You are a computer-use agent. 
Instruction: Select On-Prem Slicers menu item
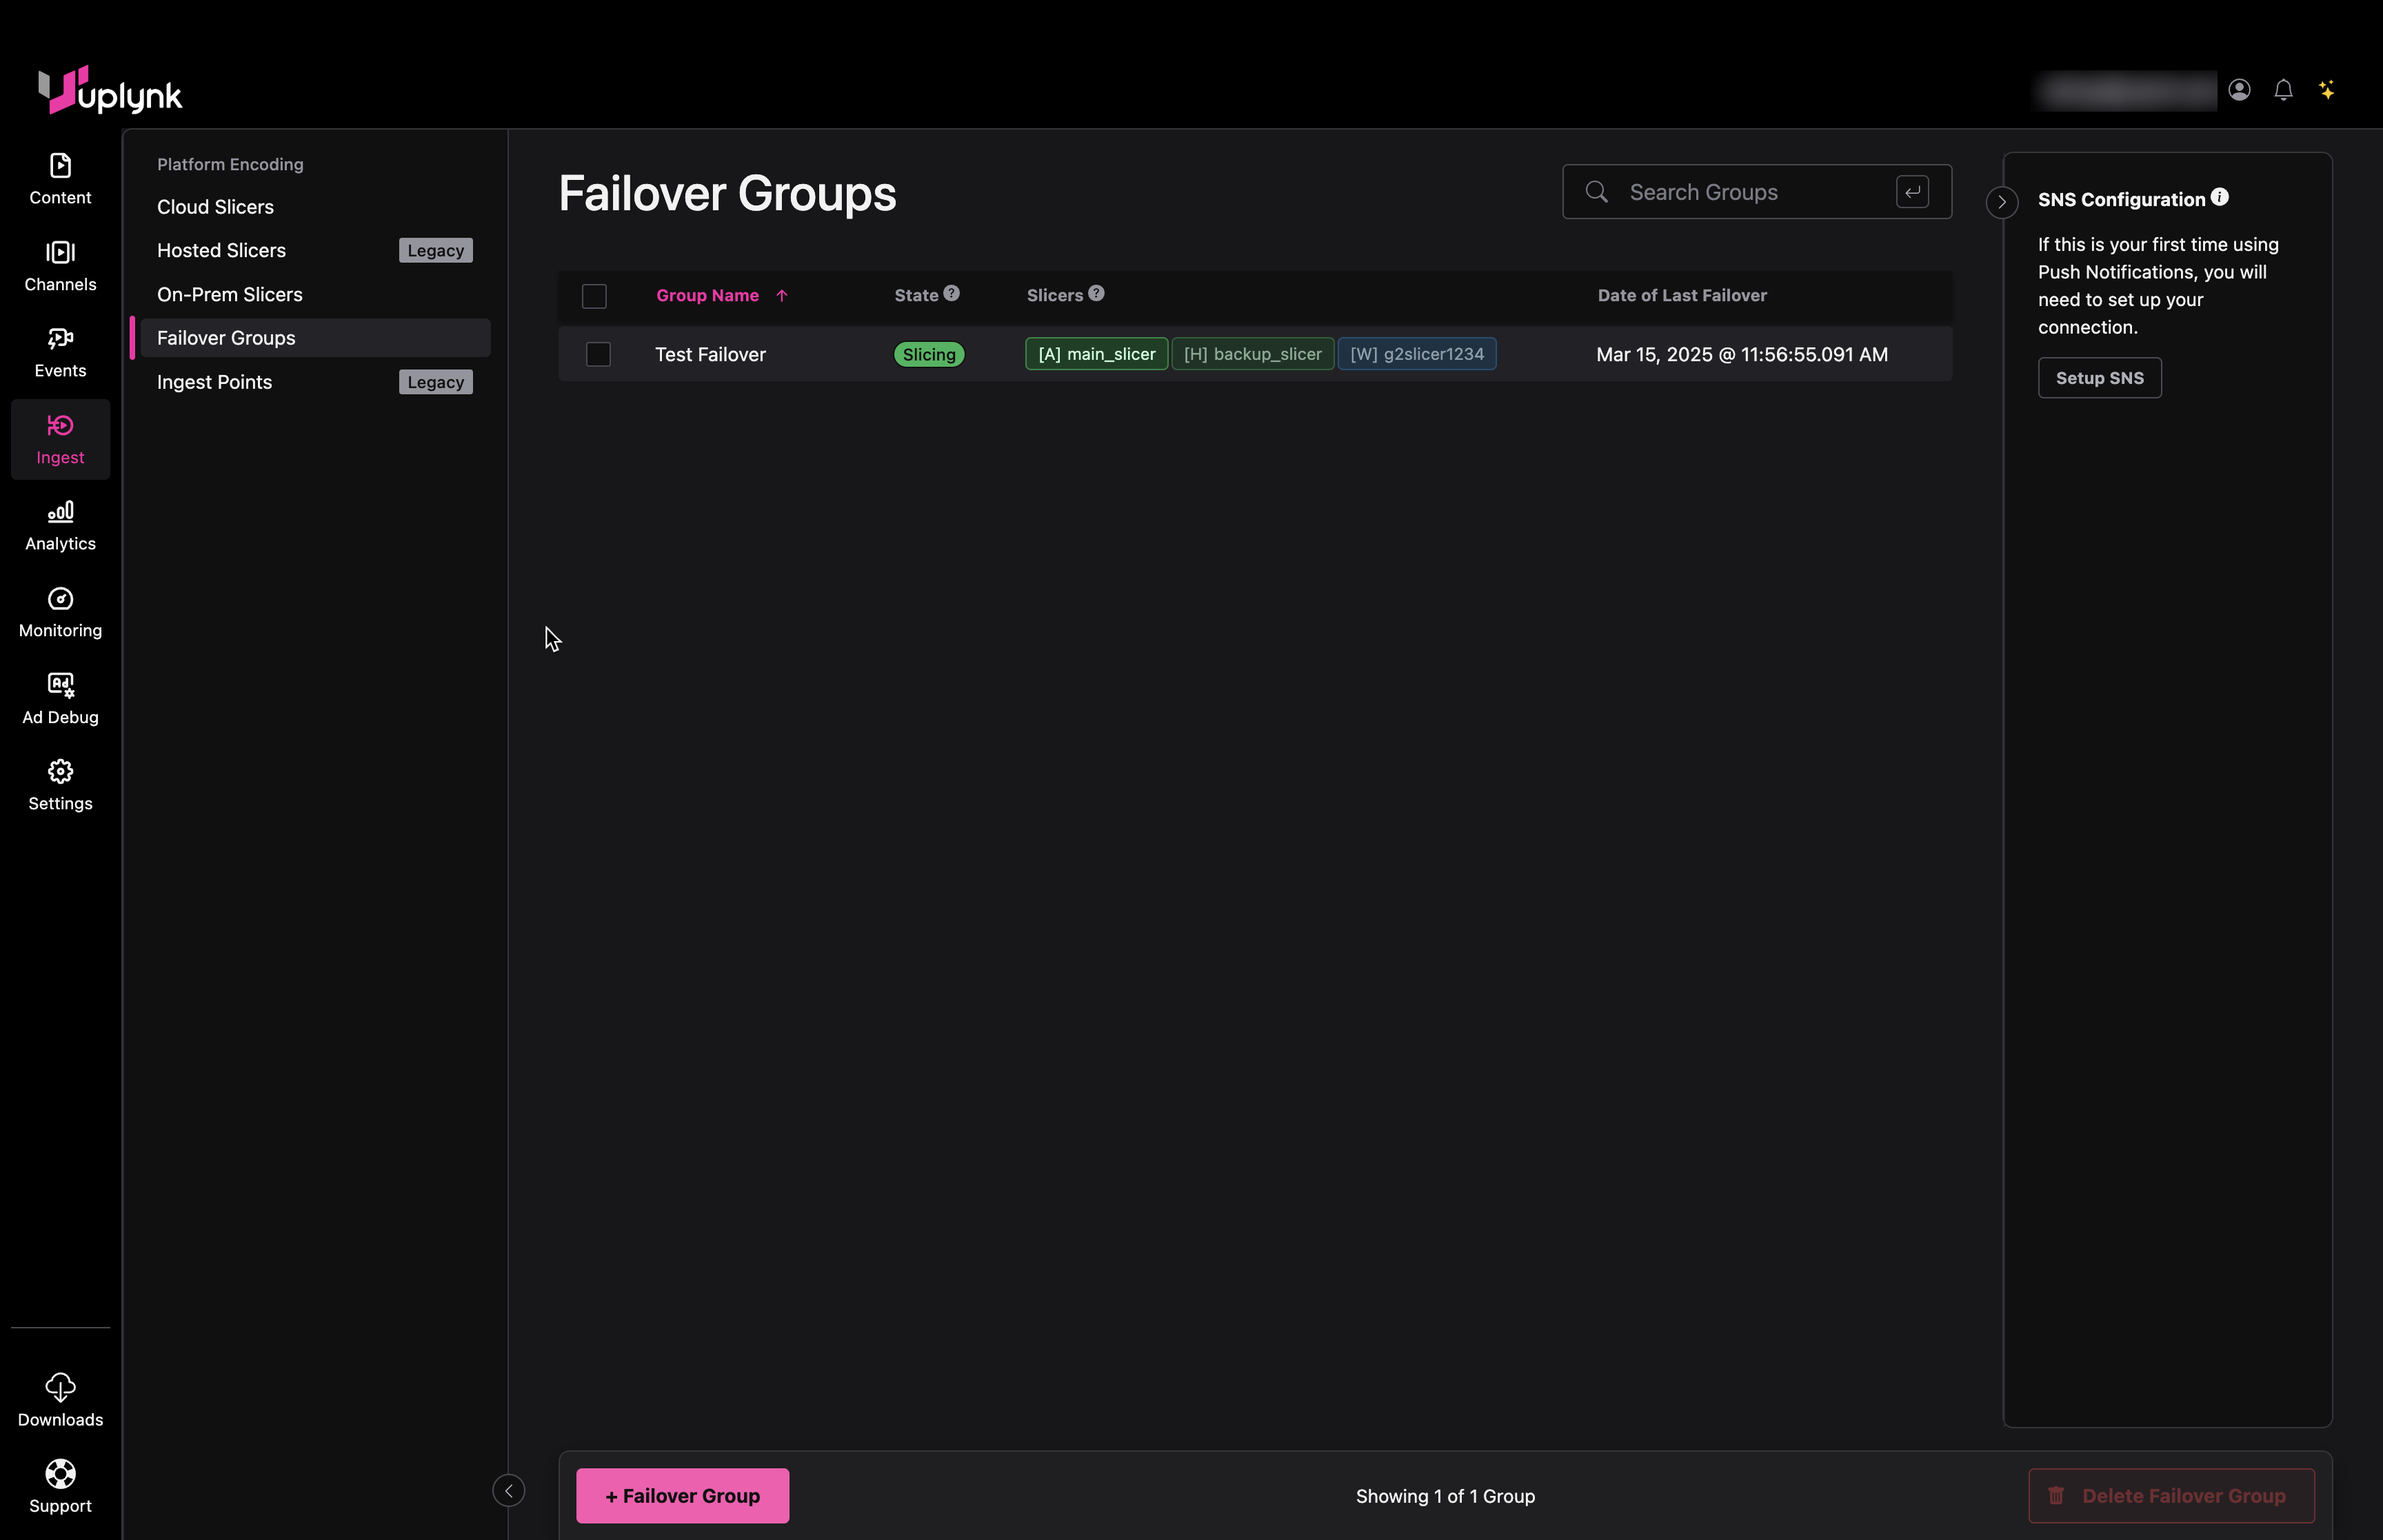pos(229,294)
